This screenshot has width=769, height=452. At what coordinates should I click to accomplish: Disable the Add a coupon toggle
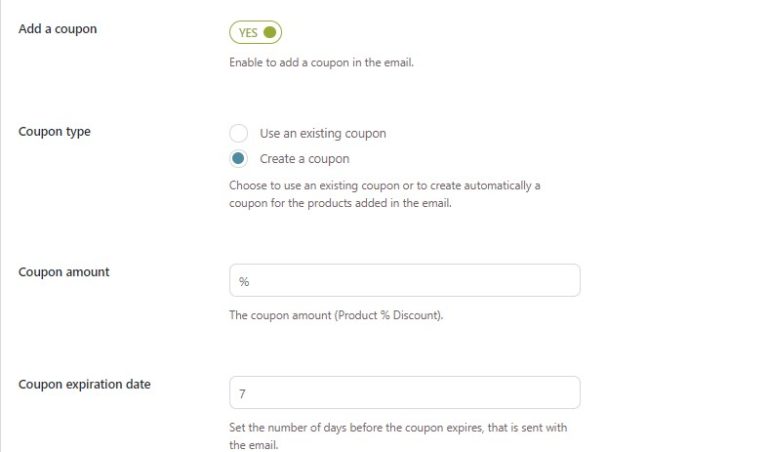pos(255,32)
